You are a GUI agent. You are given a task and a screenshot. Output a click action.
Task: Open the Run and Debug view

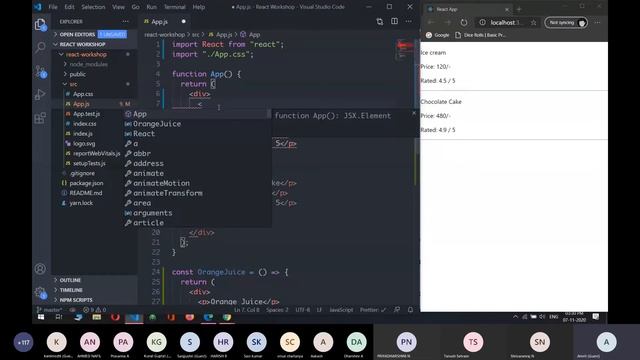tap(40, 95)
